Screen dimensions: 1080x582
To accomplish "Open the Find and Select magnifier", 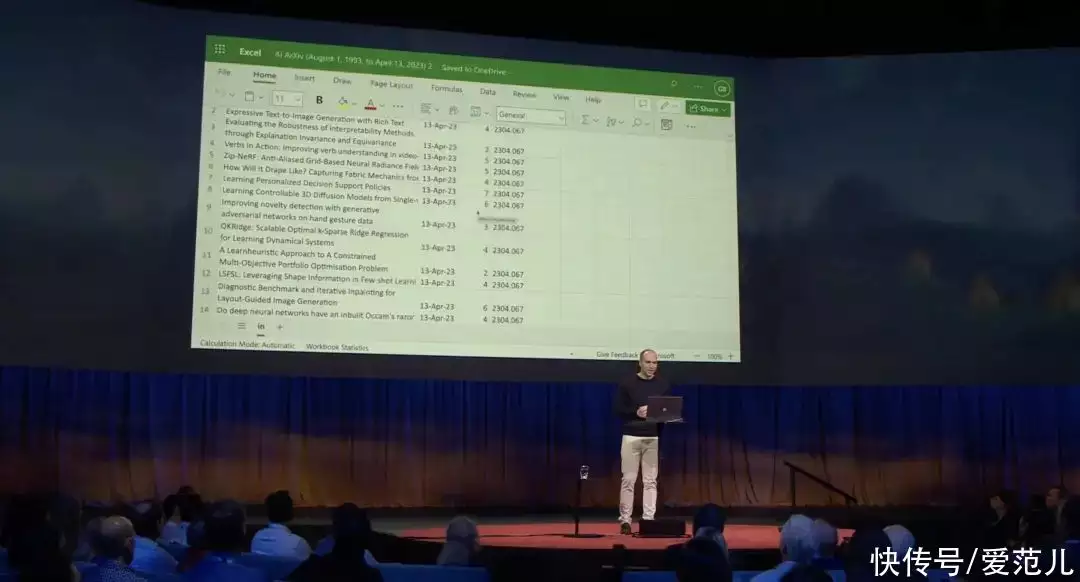I will [x=637, y=123].
